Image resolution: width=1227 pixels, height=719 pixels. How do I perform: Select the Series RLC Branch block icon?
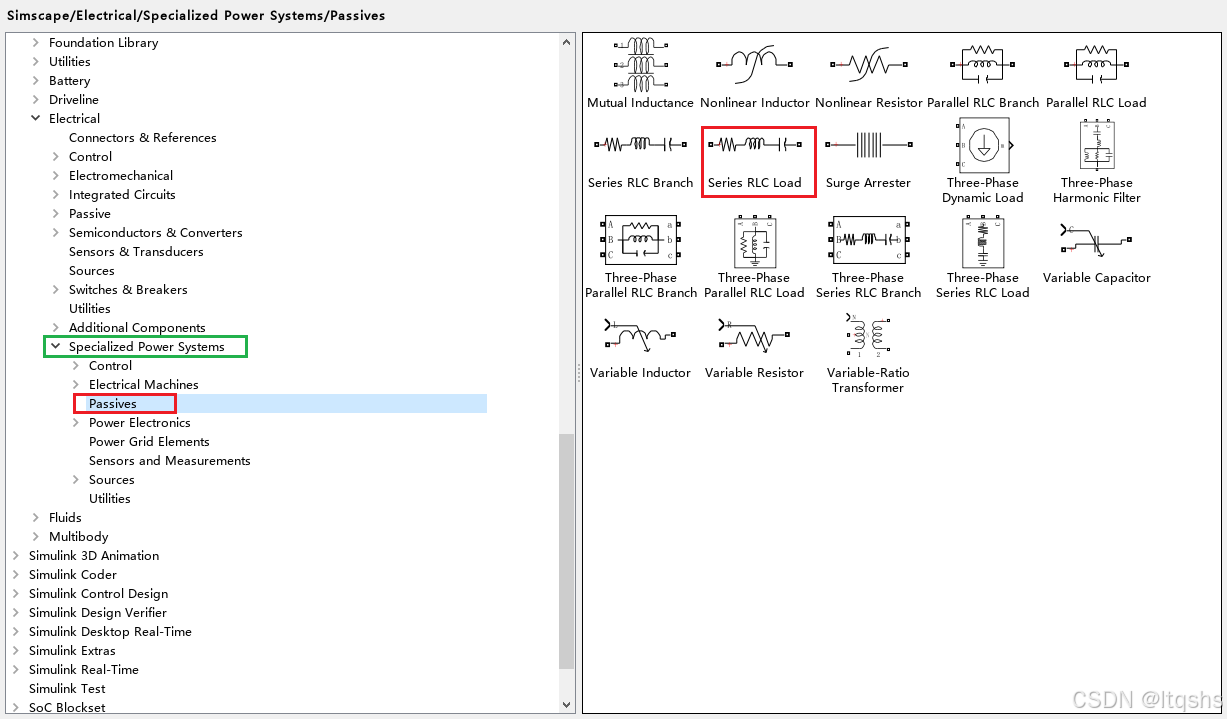tap(640, 145)
